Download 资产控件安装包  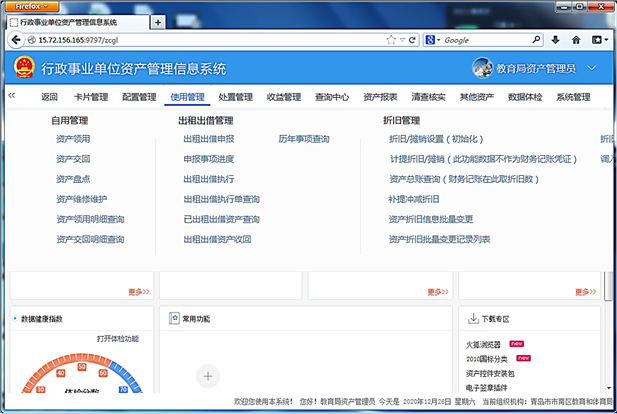point(490,373)
